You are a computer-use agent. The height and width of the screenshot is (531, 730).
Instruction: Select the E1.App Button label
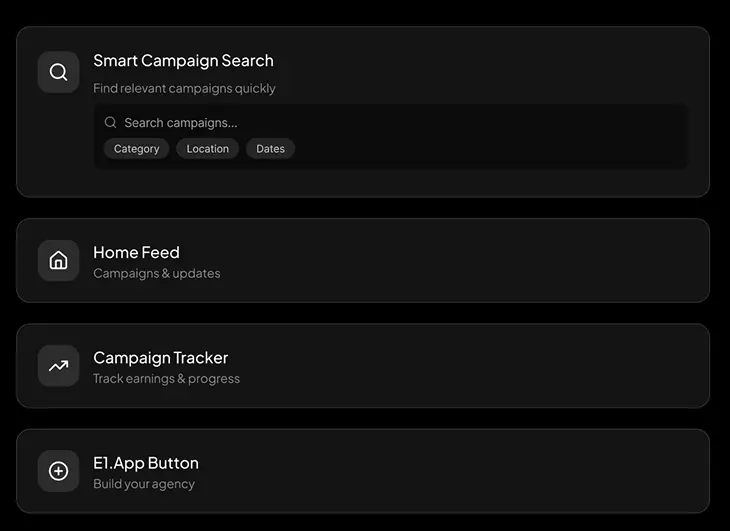pos(146,463)
